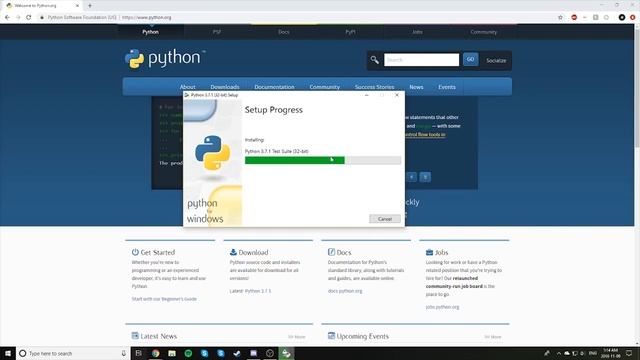This screenshot has width=640, height=360.
Task: Click the browser forward arrow
Action: [x=18, y=18]
